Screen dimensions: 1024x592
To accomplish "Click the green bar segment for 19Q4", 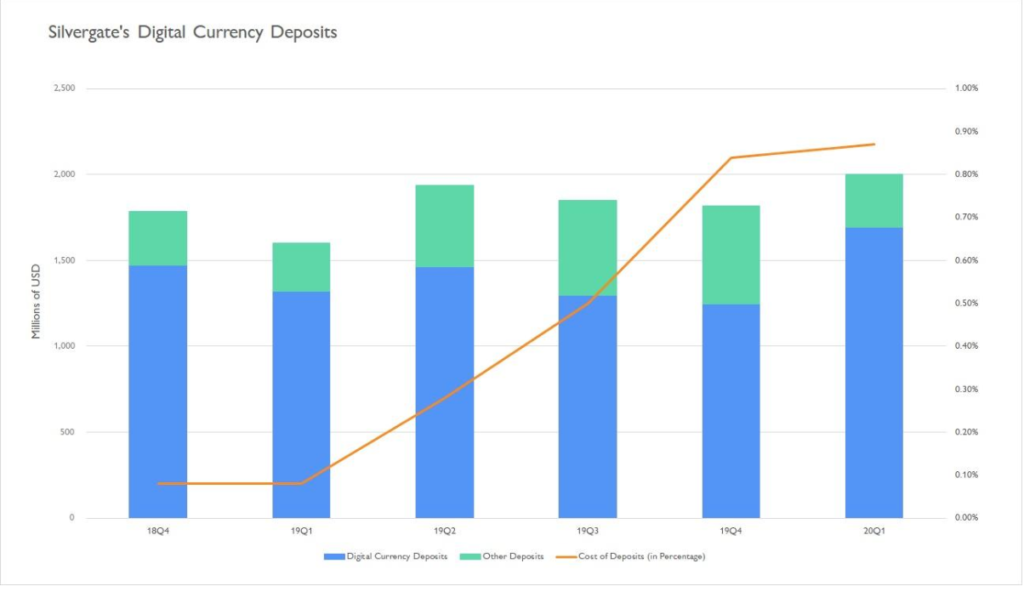I will [x=731, y=255].
